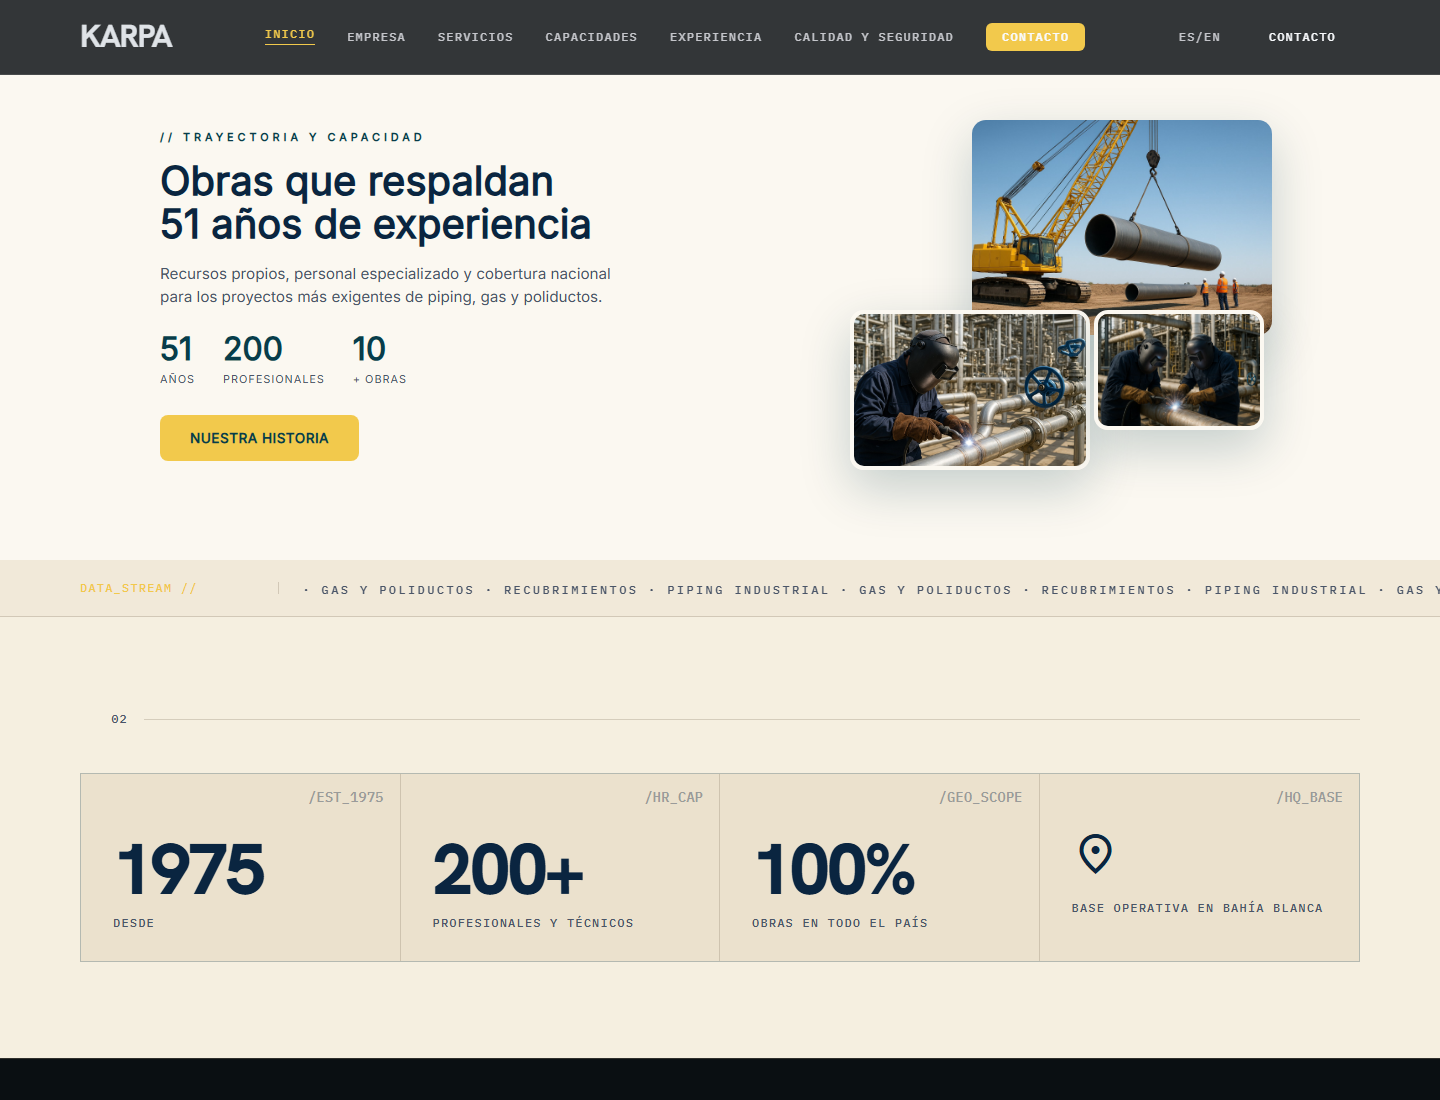Screen dimensions: 1440x1100
Task: Open the crane lifting pipe photo
Action: click(x=1122, y=215)
